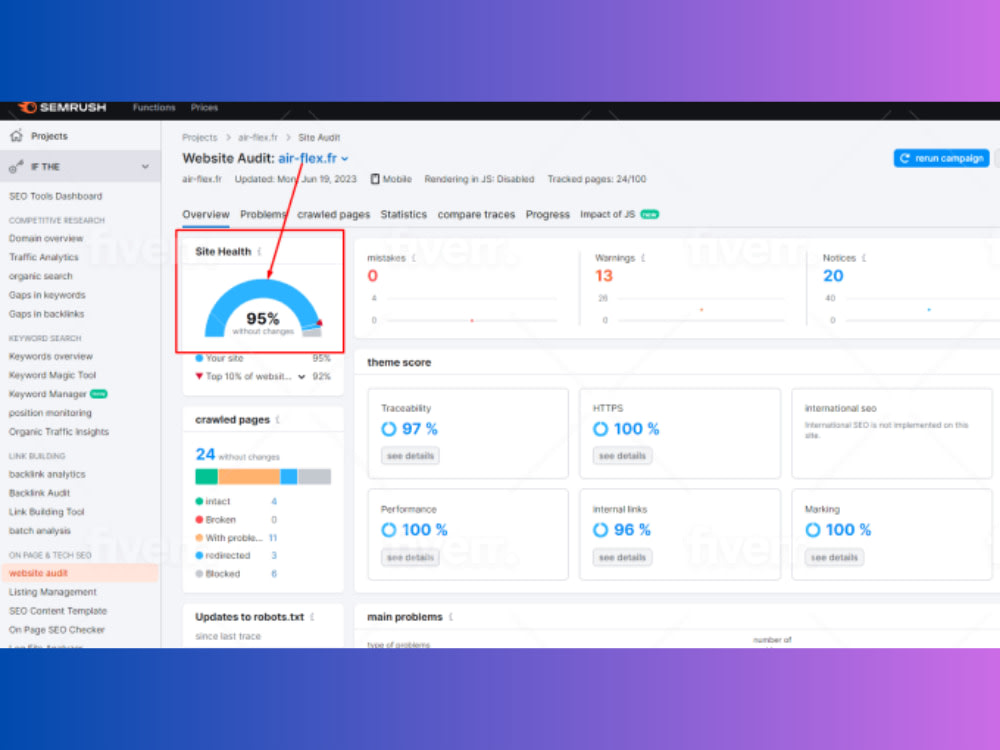Screen dimensions: 1000x750
Task: Click the Internal links progress ring icon
Action: coord(600,530)
